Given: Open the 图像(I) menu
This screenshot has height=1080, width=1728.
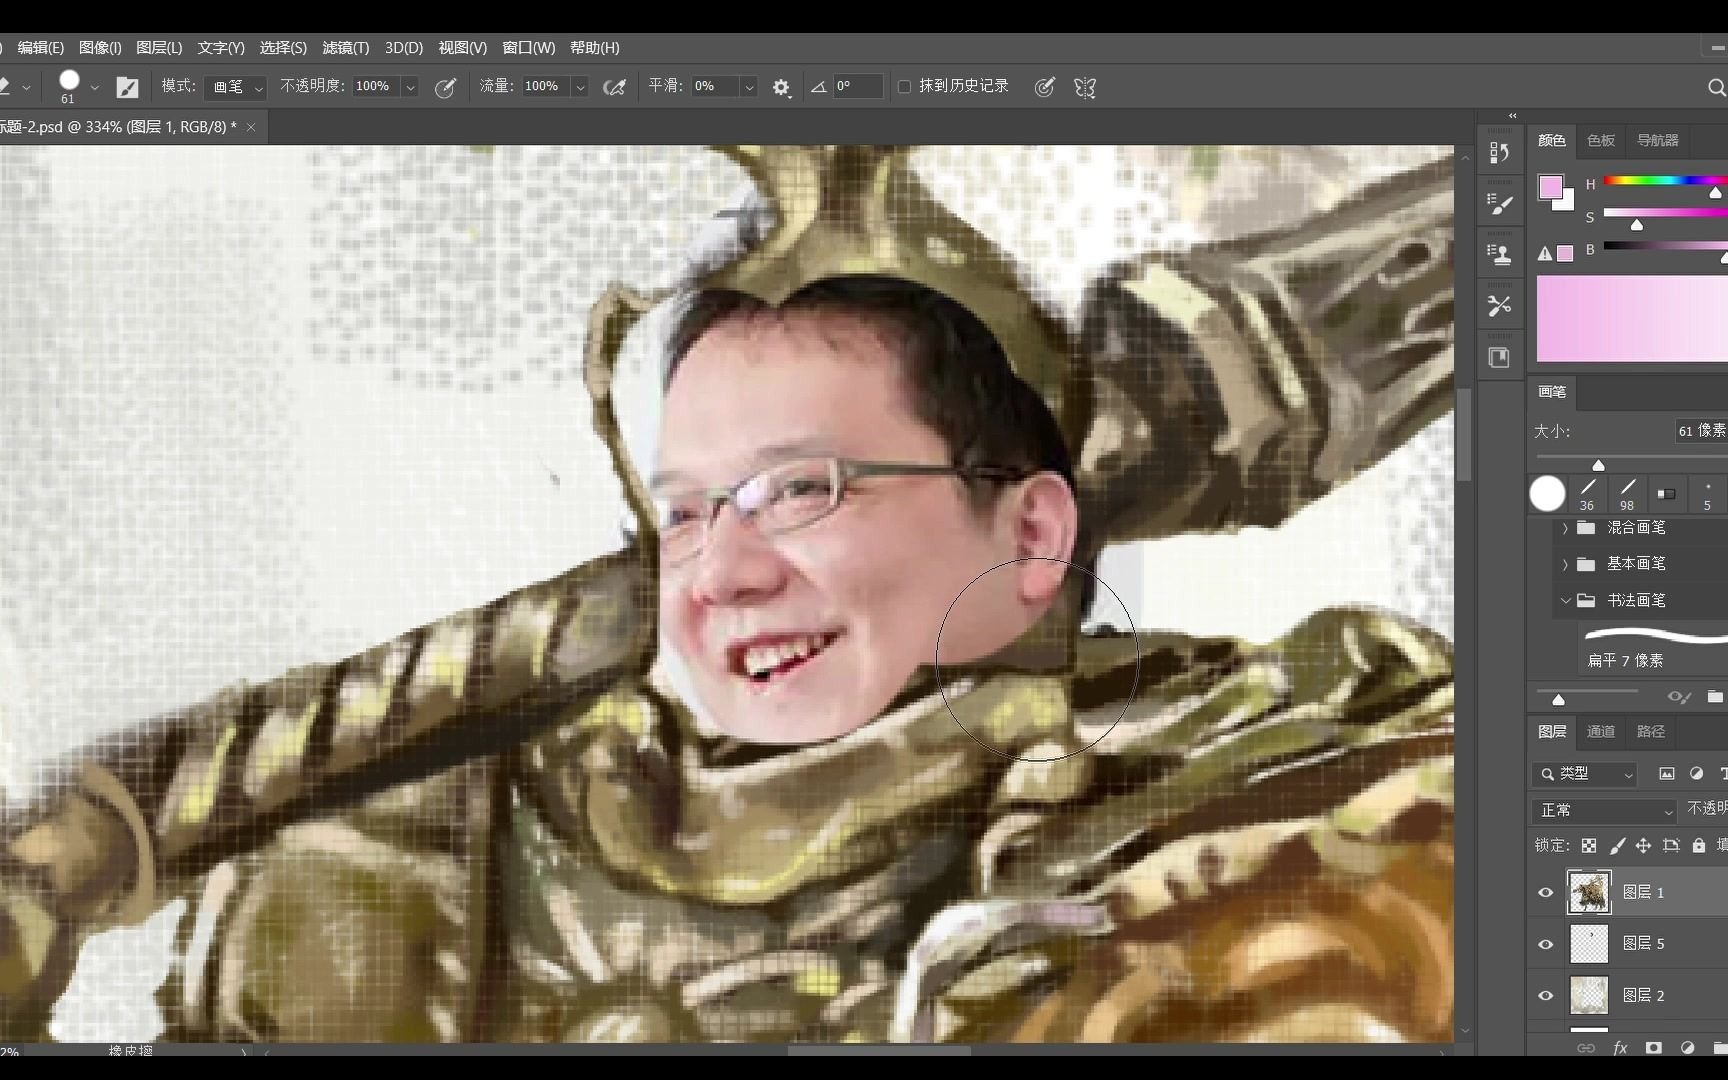Looking at the screenshot, I should [100, 48].
